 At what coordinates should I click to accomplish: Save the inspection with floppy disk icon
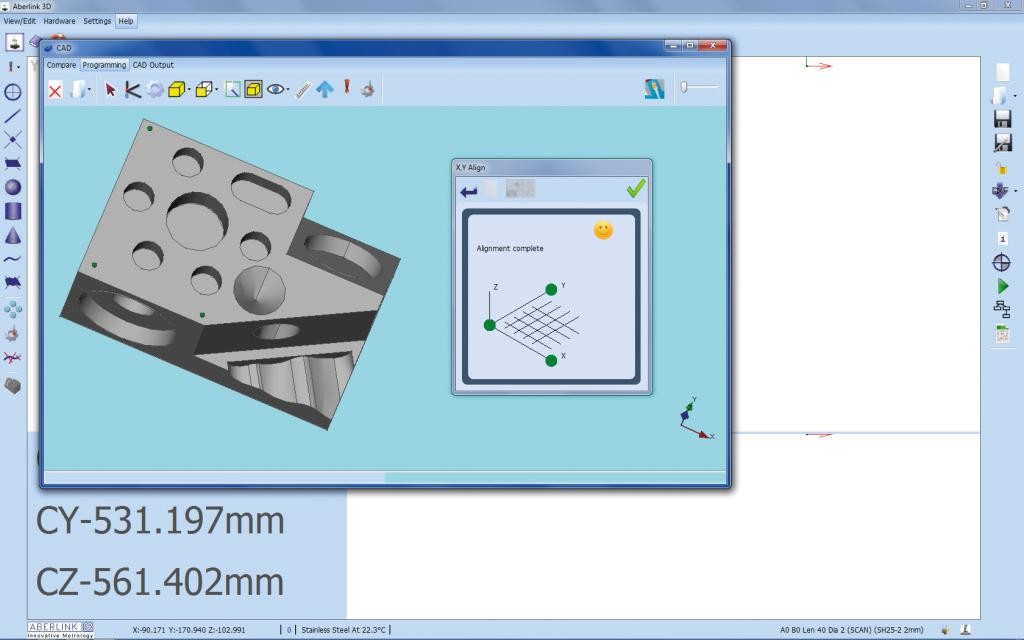(x=1002, y=119)
